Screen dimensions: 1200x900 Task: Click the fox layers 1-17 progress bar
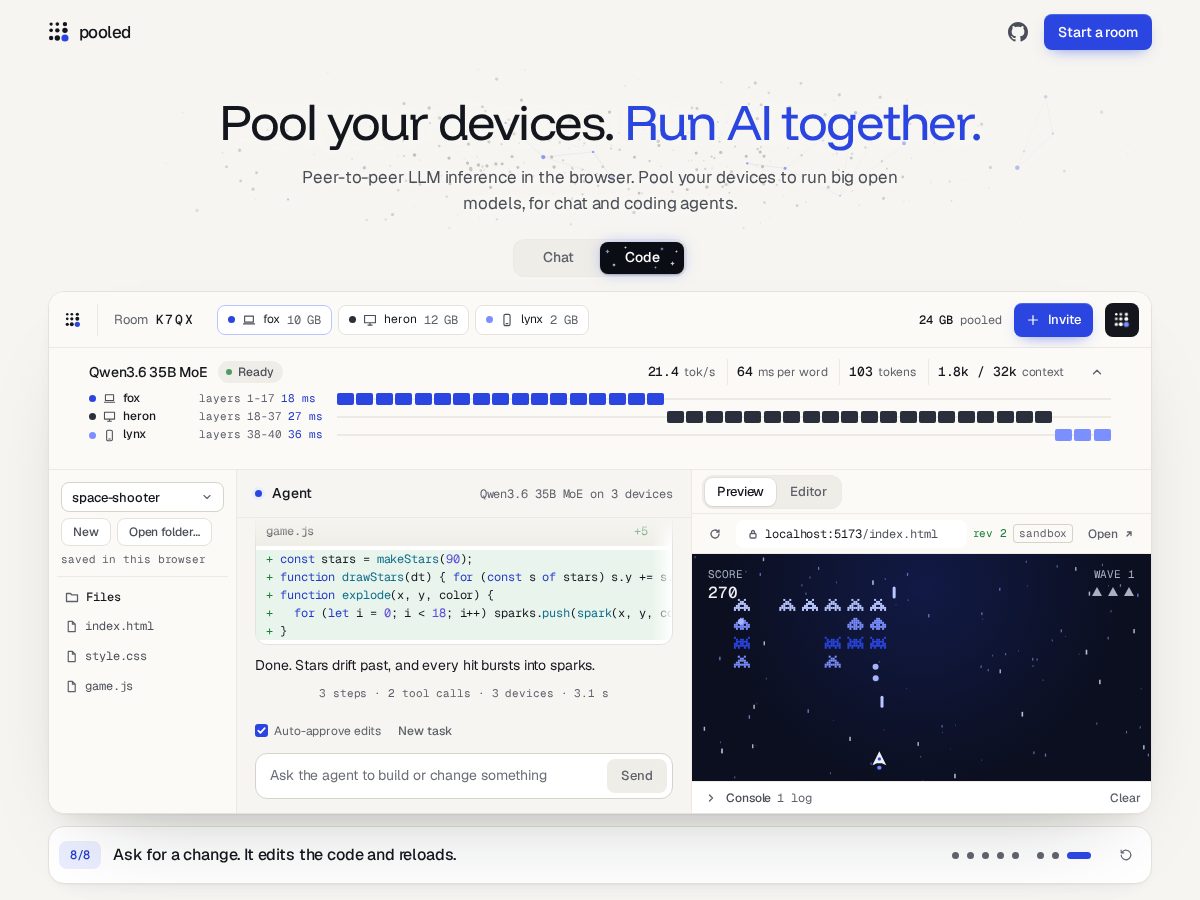coord(500,399)
